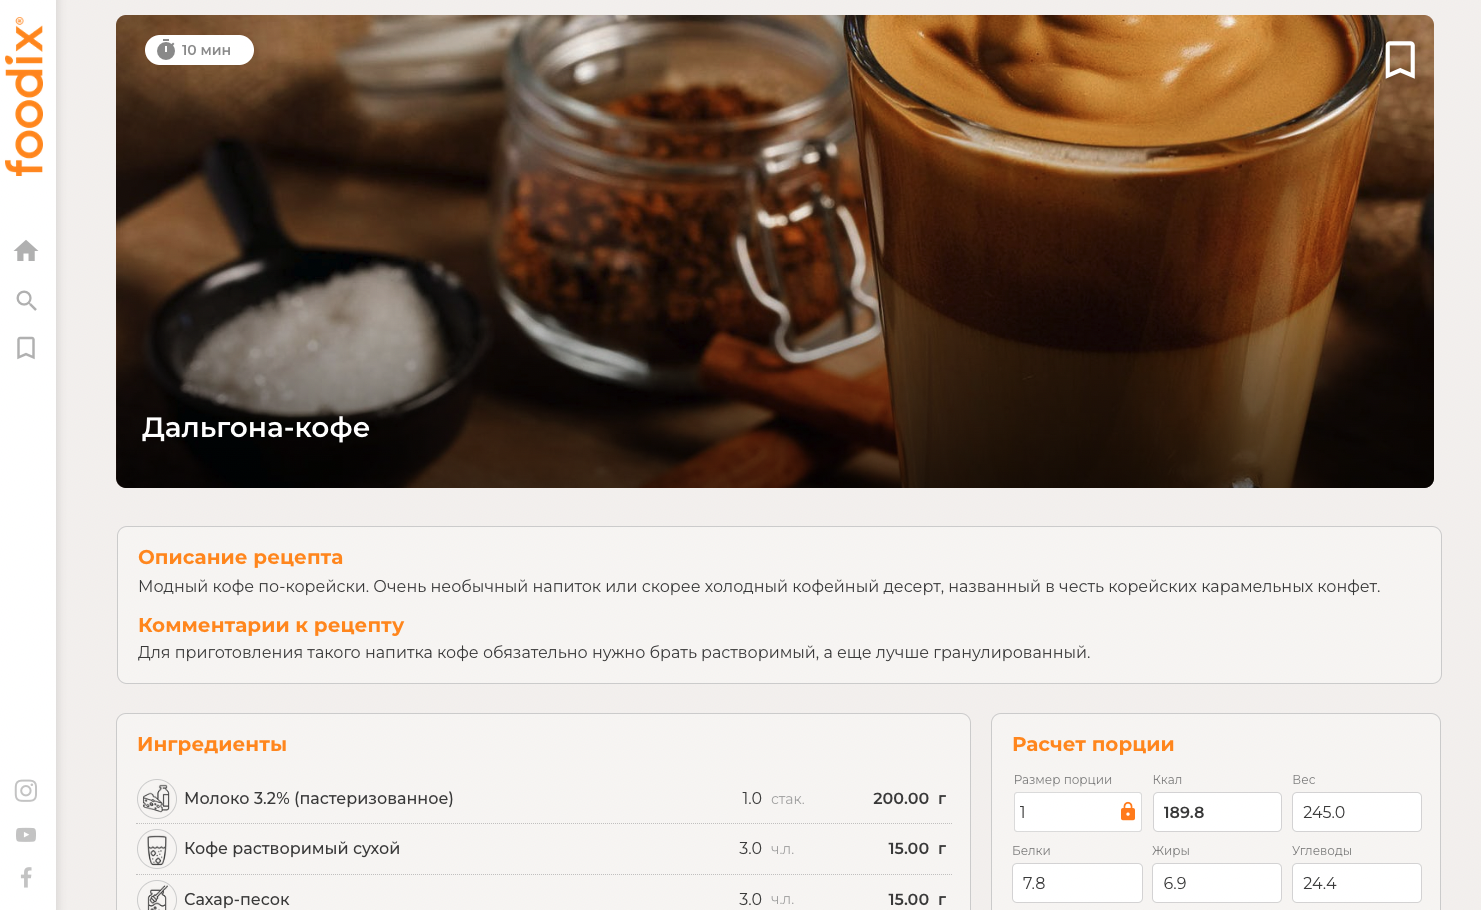Open the YouTube link icon
The width and height of the screenshot is (1481, 910).
point(26,835)
